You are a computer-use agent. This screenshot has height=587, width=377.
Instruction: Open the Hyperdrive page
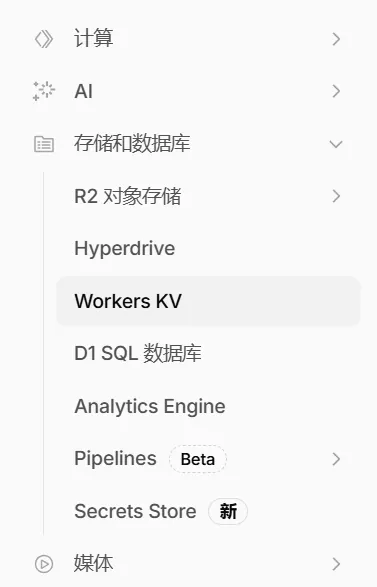point(125,249)
